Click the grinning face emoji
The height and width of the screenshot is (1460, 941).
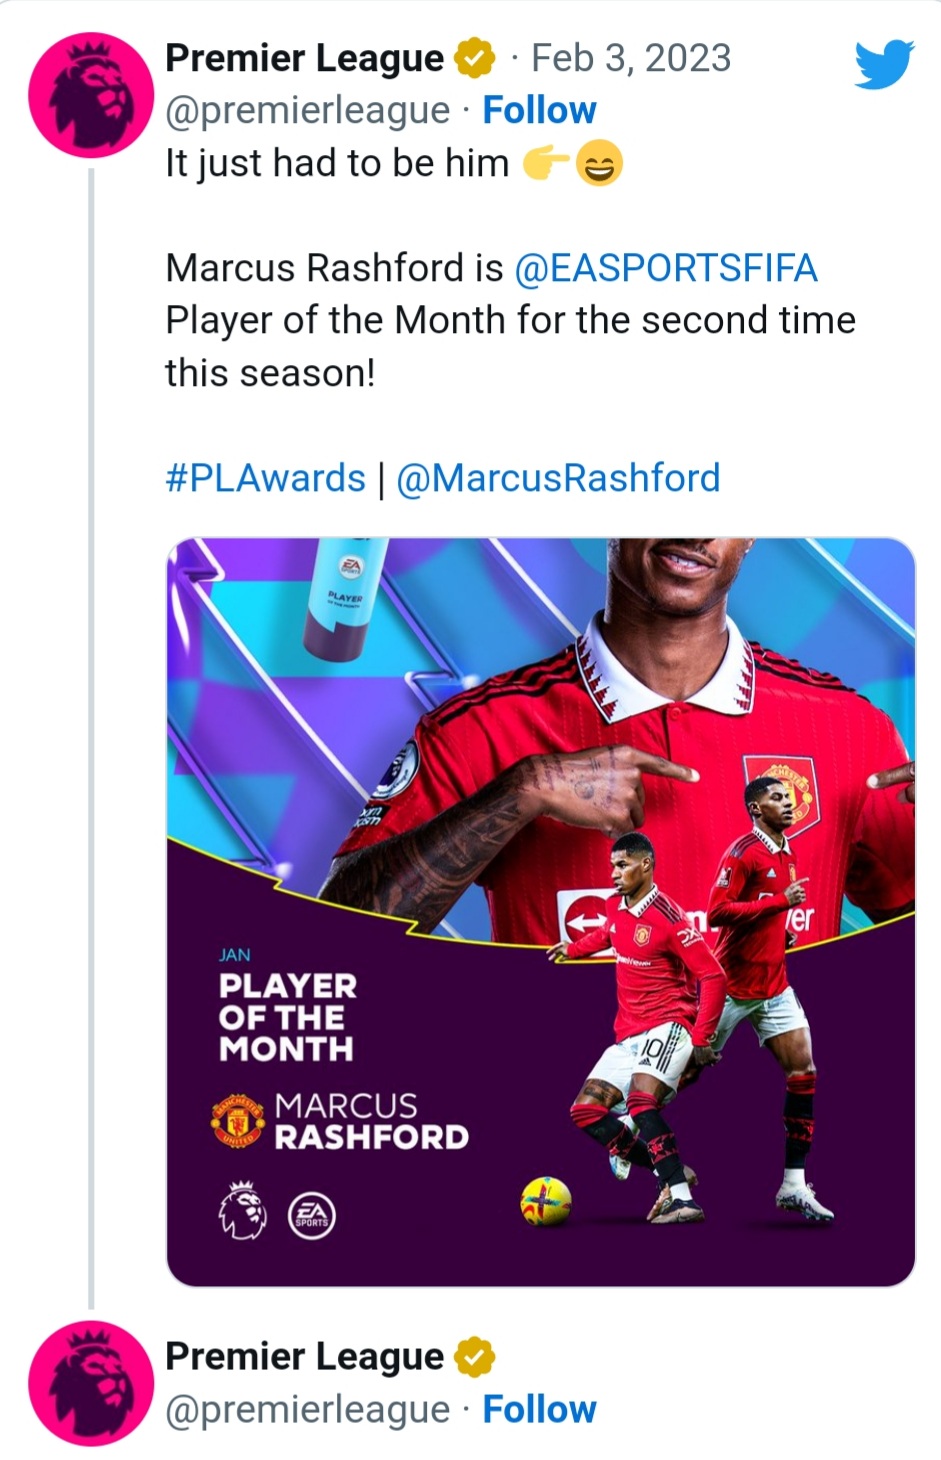click(599, 163)
